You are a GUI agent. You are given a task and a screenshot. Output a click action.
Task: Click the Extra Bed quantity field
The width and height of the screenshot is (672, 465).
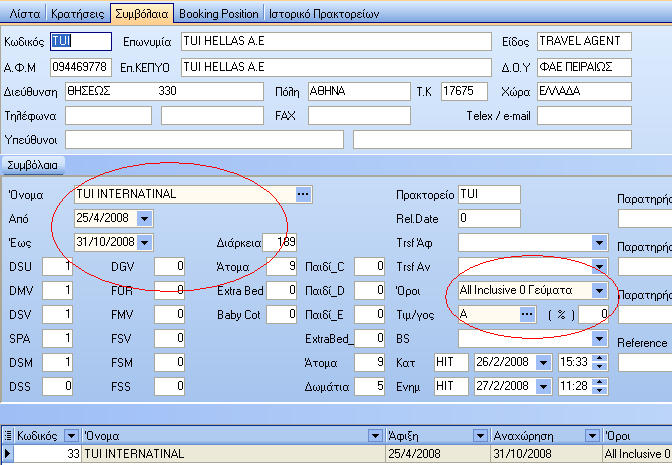coord(282,291)
